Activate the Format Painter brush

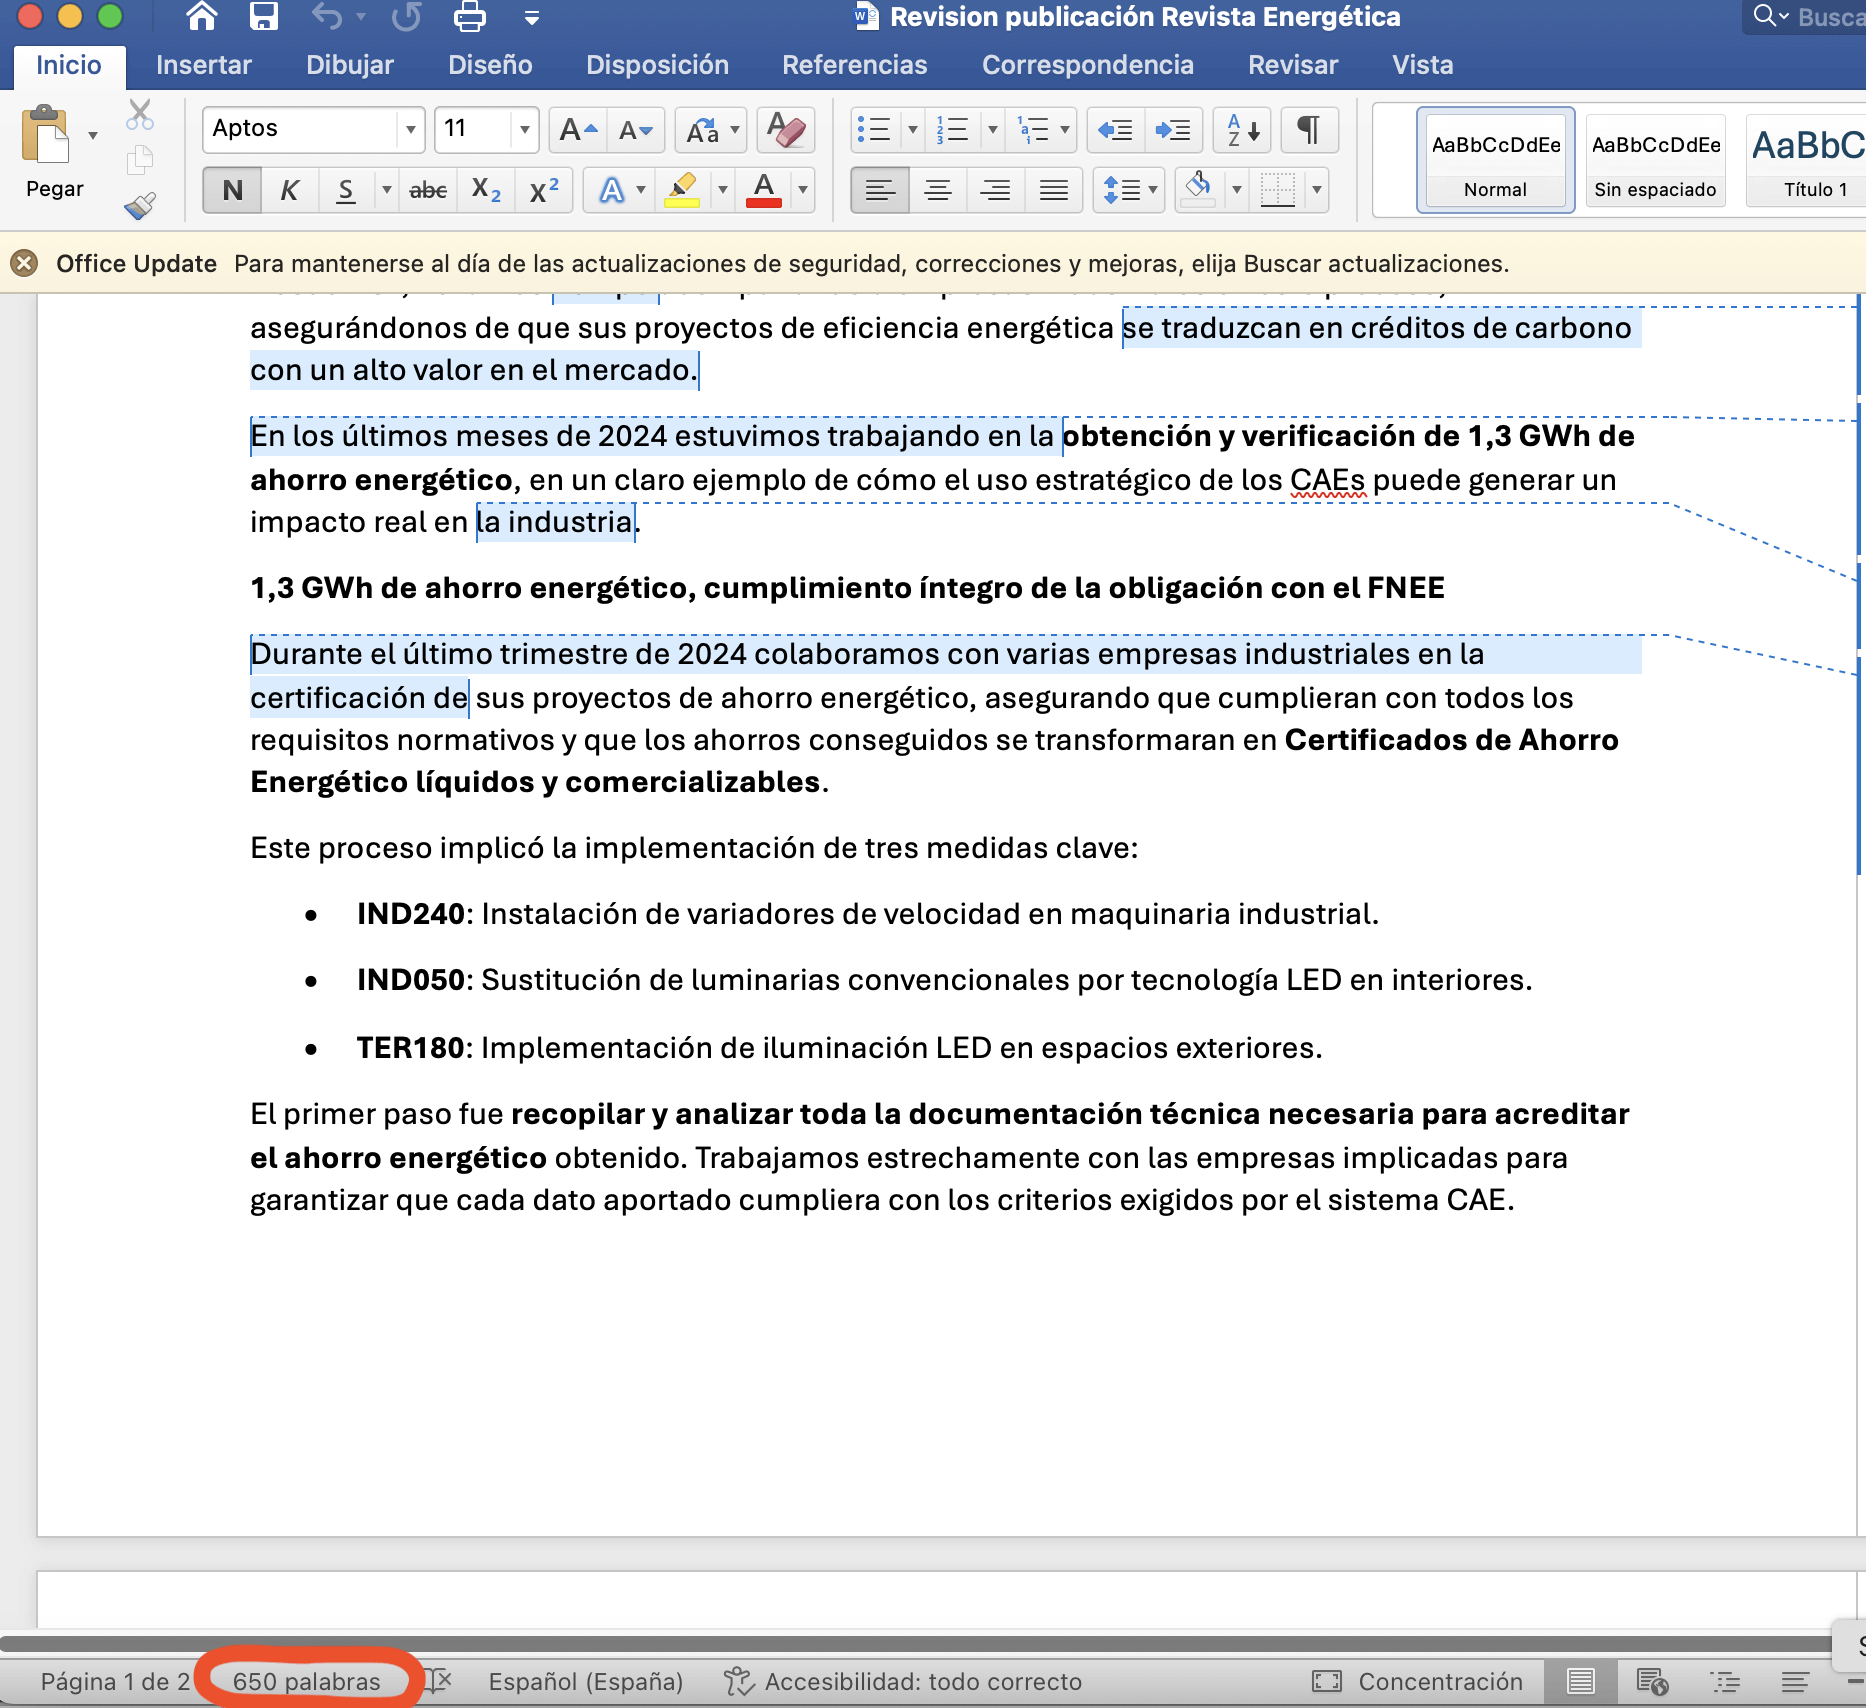140,205
